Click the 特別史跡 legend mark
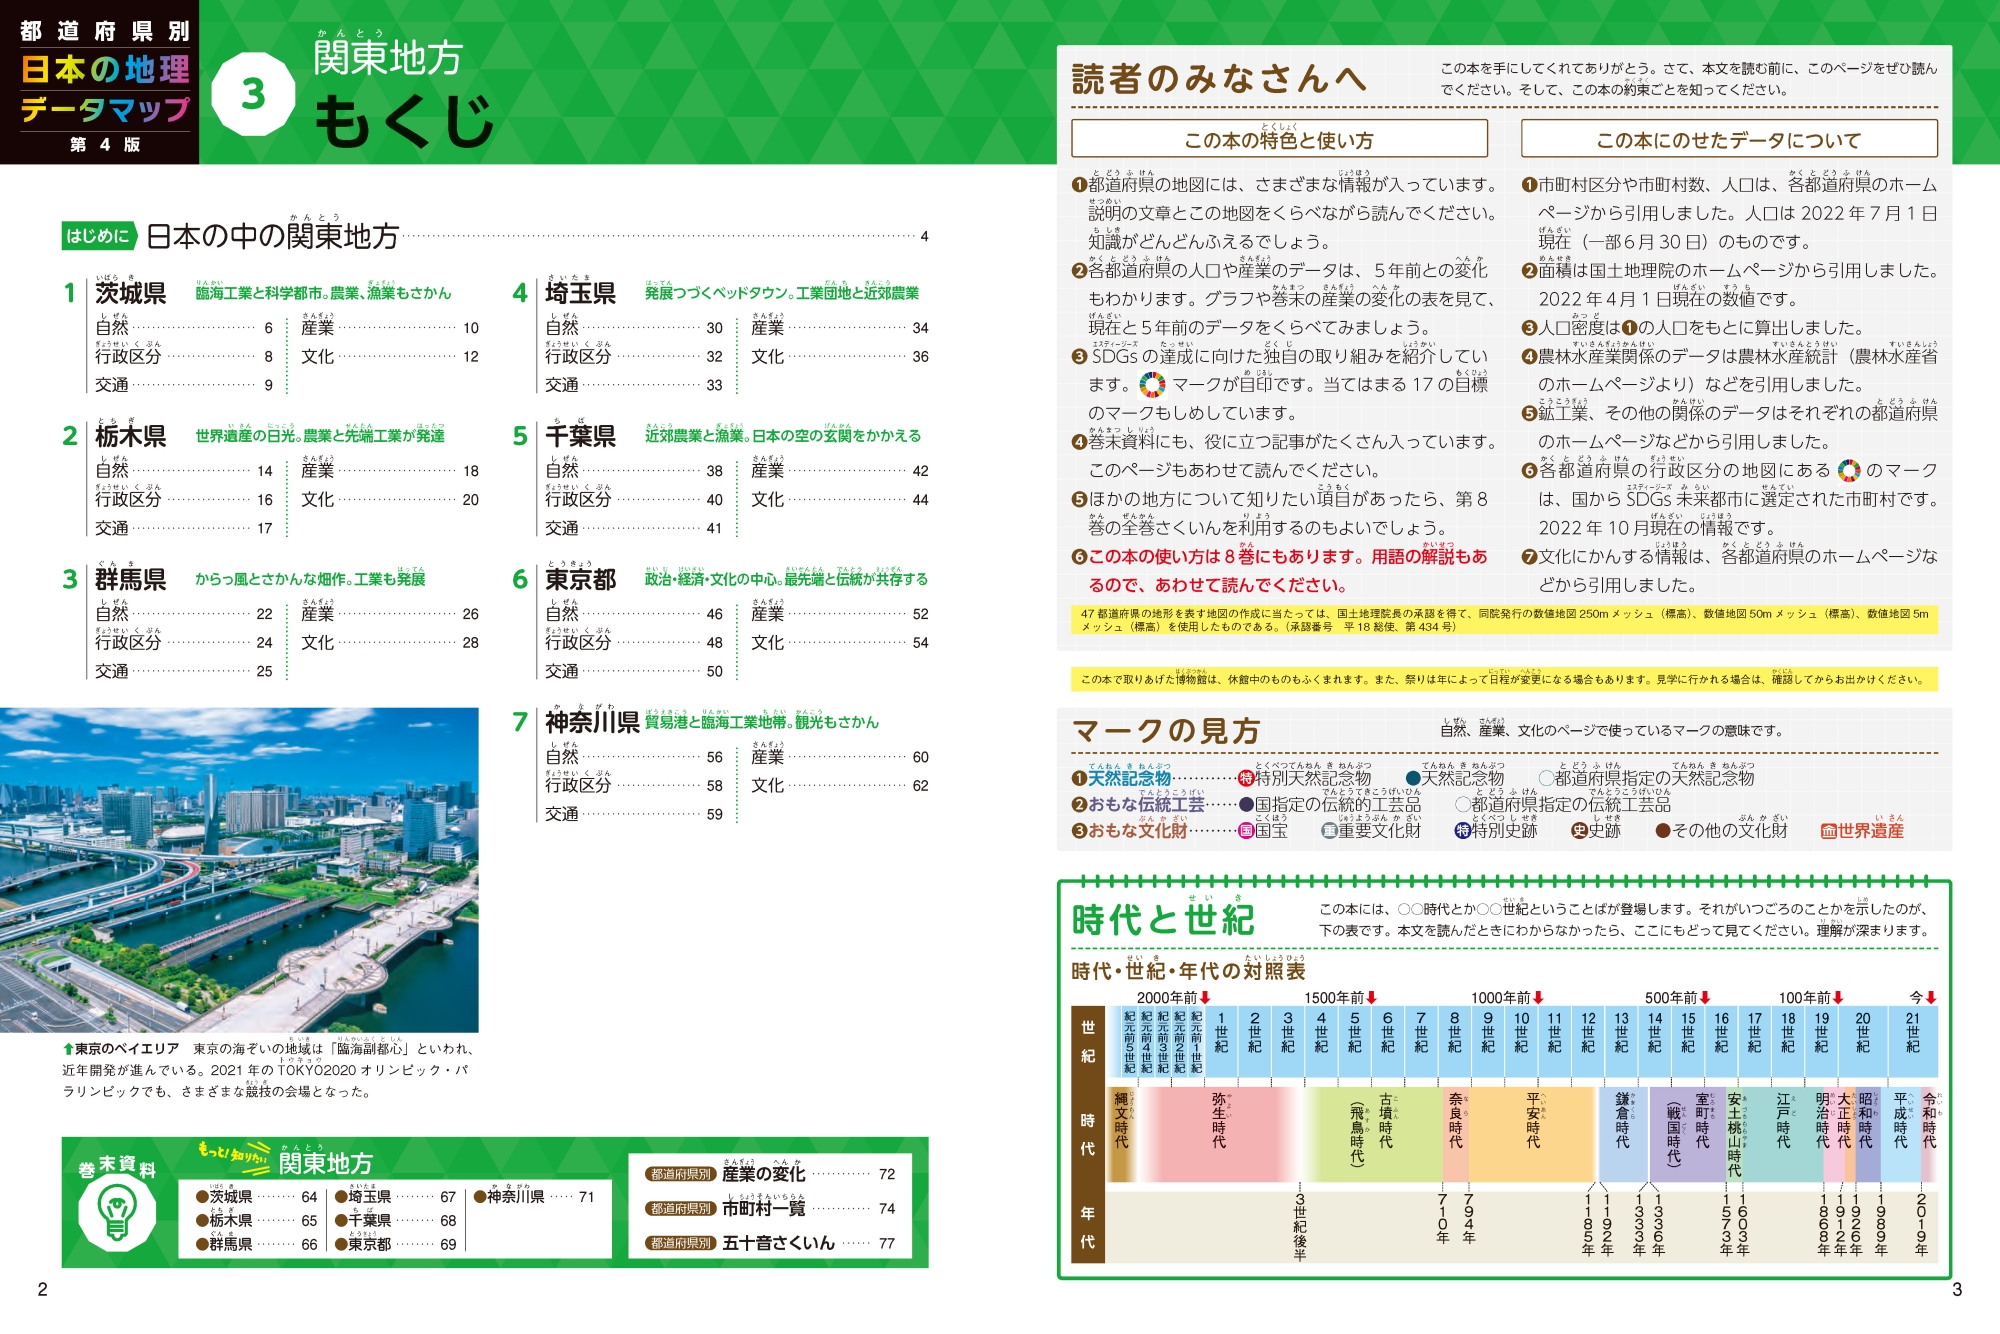This screenshot has height=1334, width=2000. pos(1462,830)
